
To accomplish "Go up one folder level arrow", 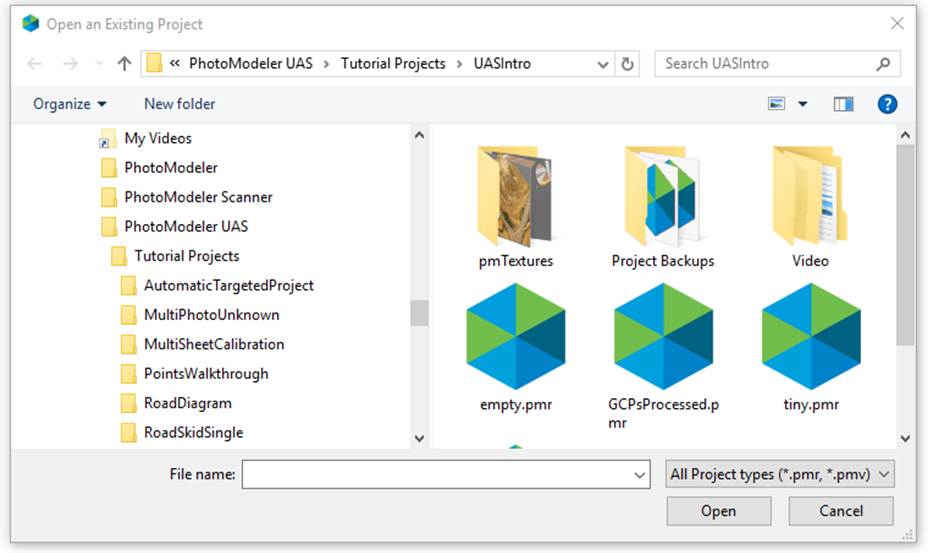I will pyautogui.click(x=124, y=64).
